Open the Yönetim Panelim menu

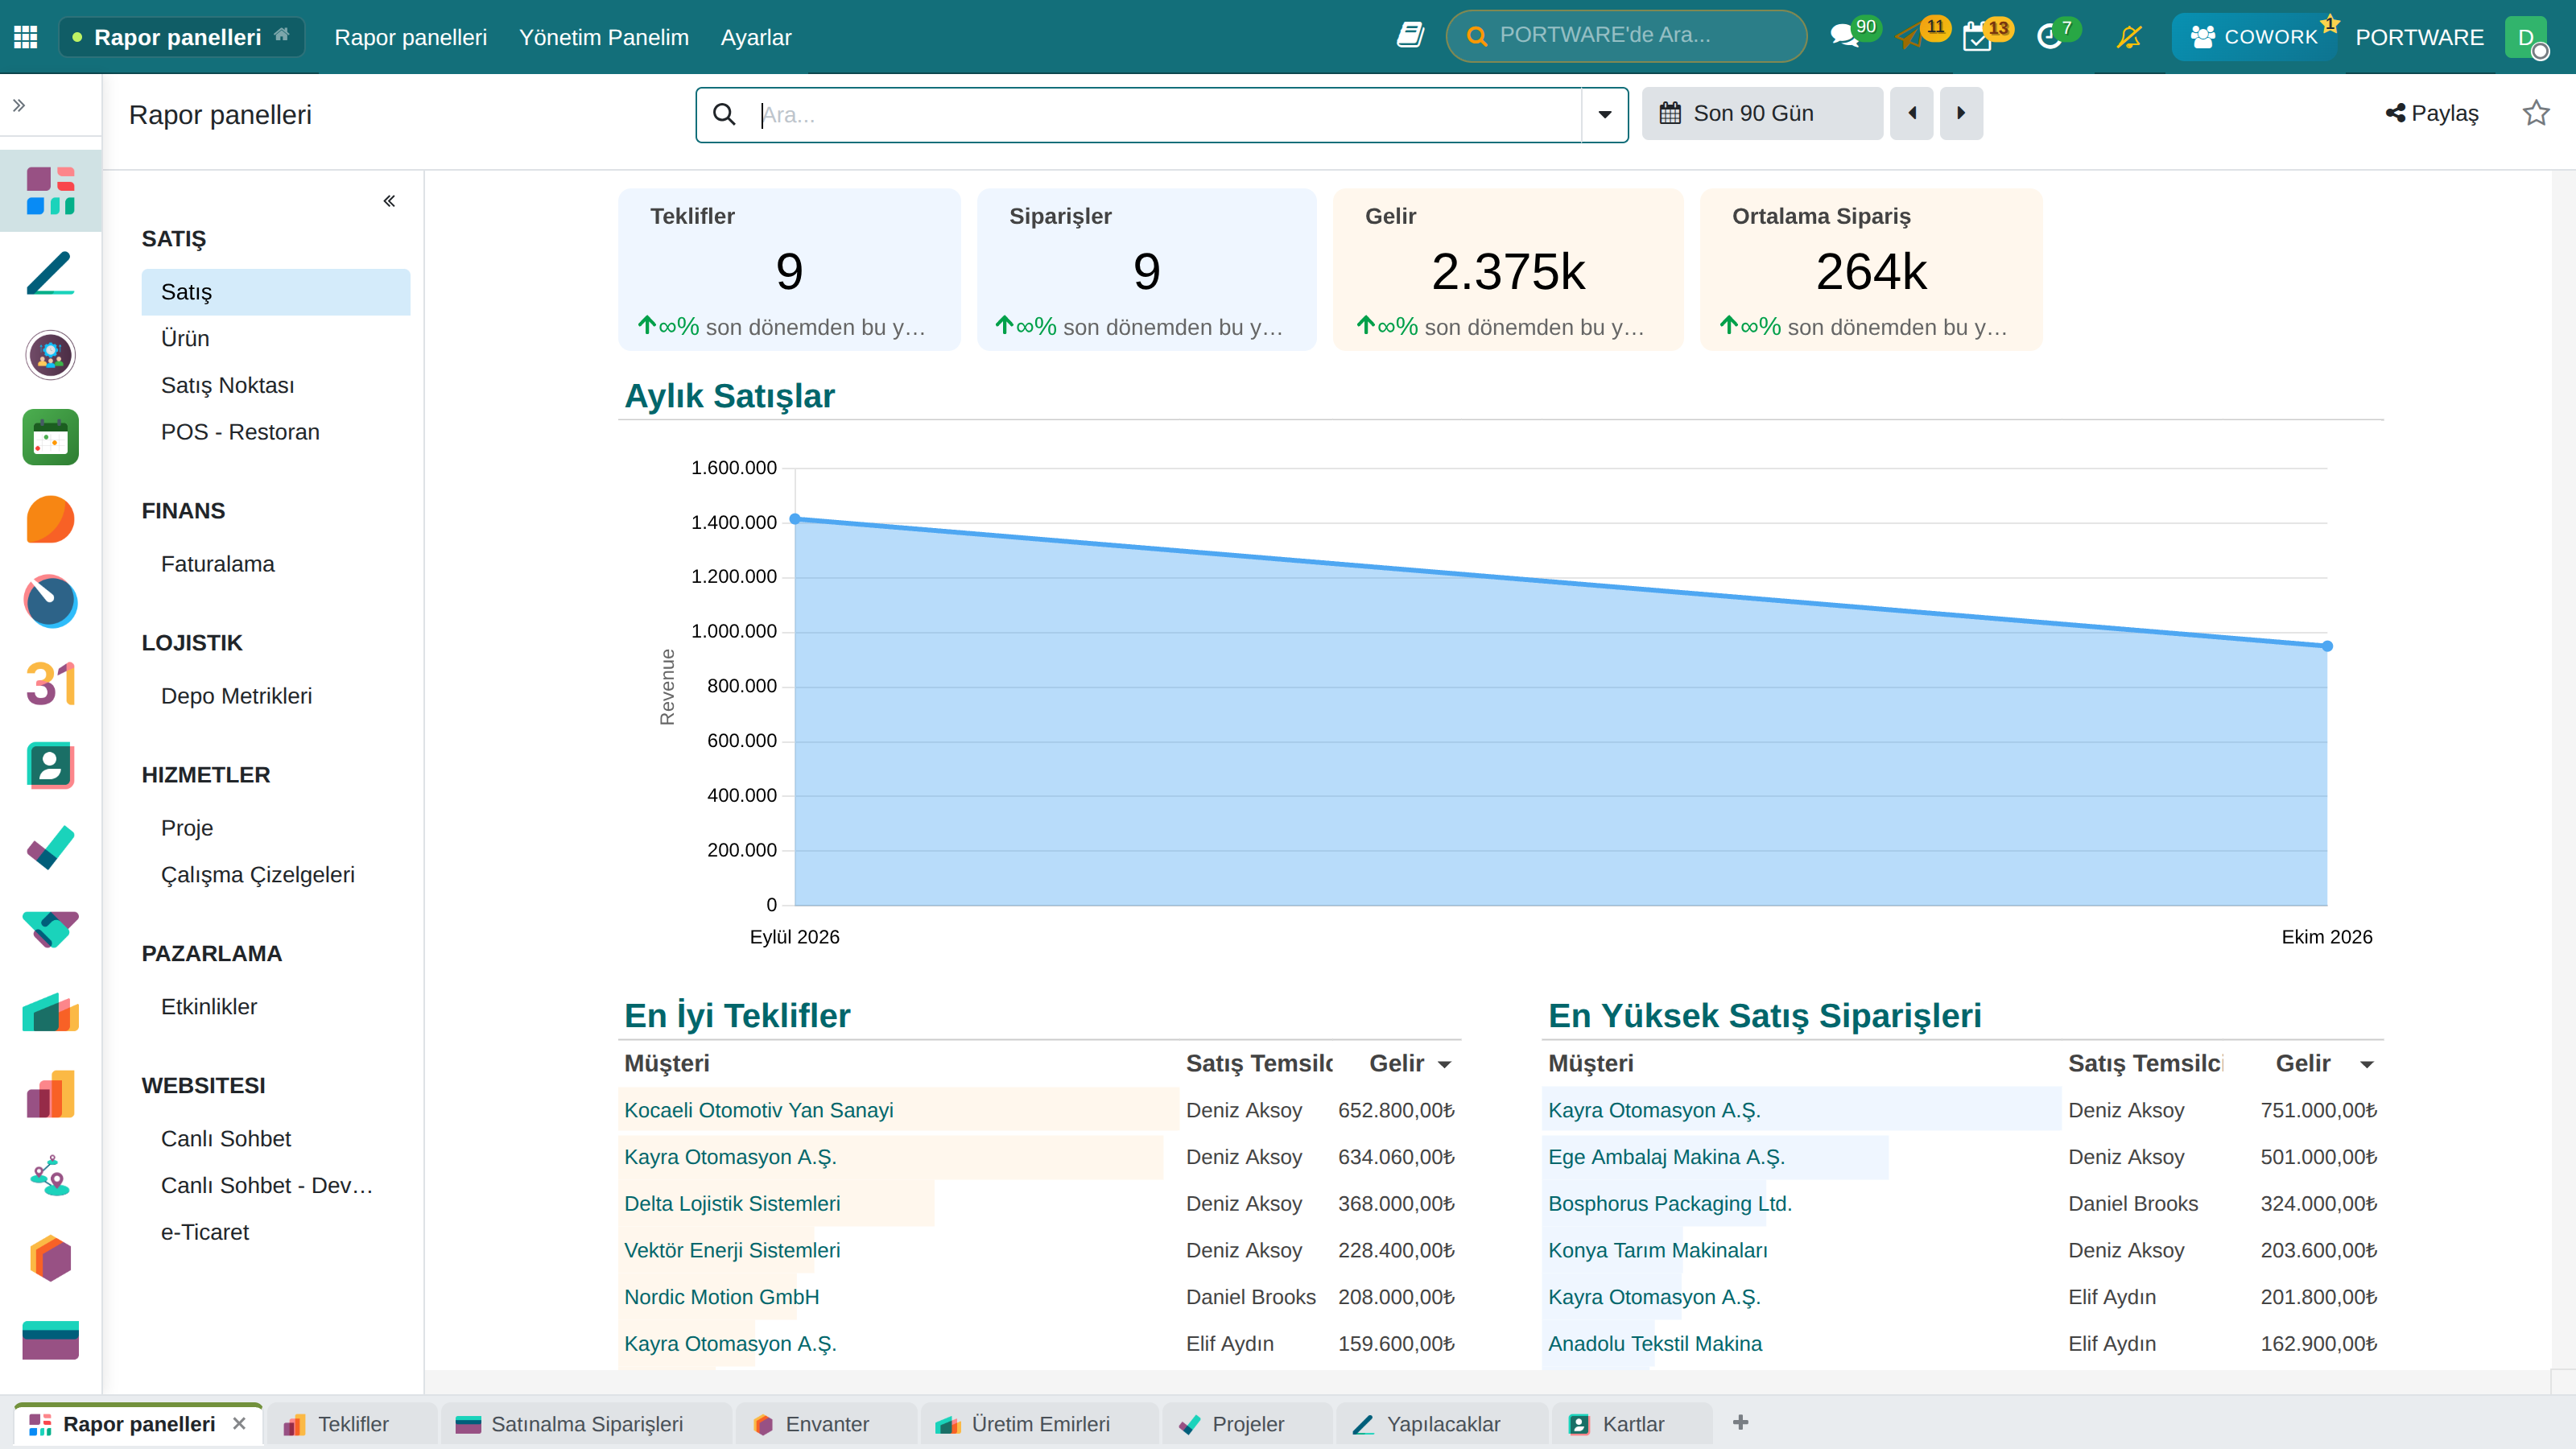click(604, 37)
